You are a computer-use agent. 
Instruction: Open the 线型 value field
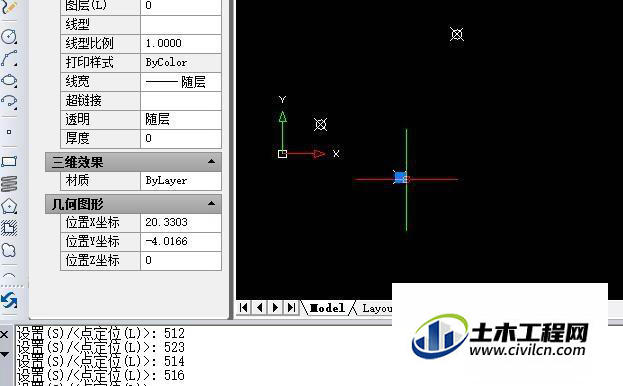click(181, 25)
